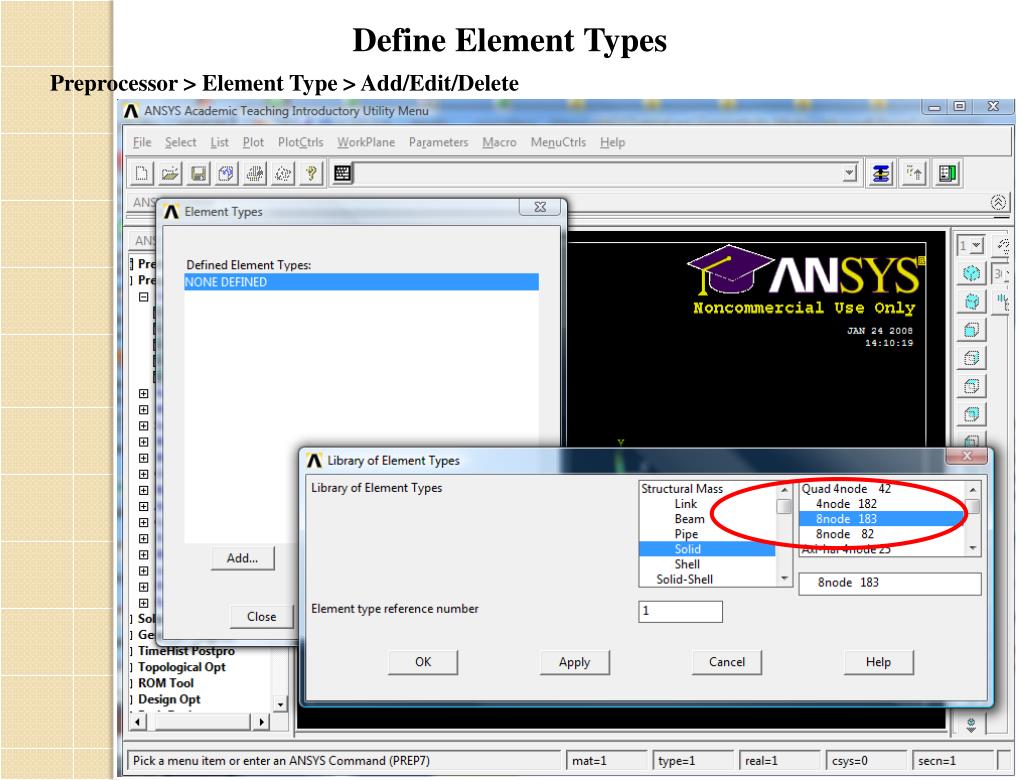Open the Select menu

[180, 142]
